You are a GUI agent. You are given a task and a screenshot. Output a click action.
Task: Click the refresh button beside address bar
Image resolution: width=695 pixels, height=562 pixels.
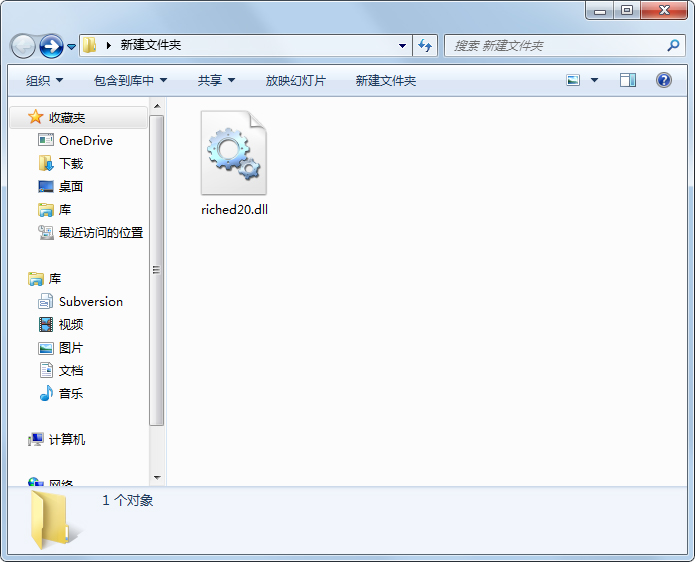point(426,45)
